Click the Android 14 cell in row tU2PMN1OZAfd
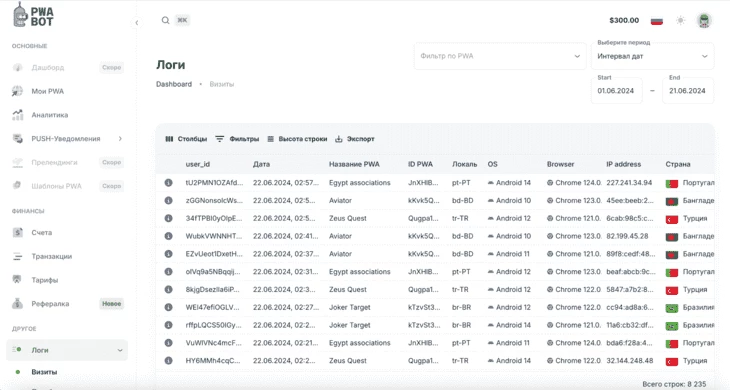The image size is (730, 390). [509, 183]
